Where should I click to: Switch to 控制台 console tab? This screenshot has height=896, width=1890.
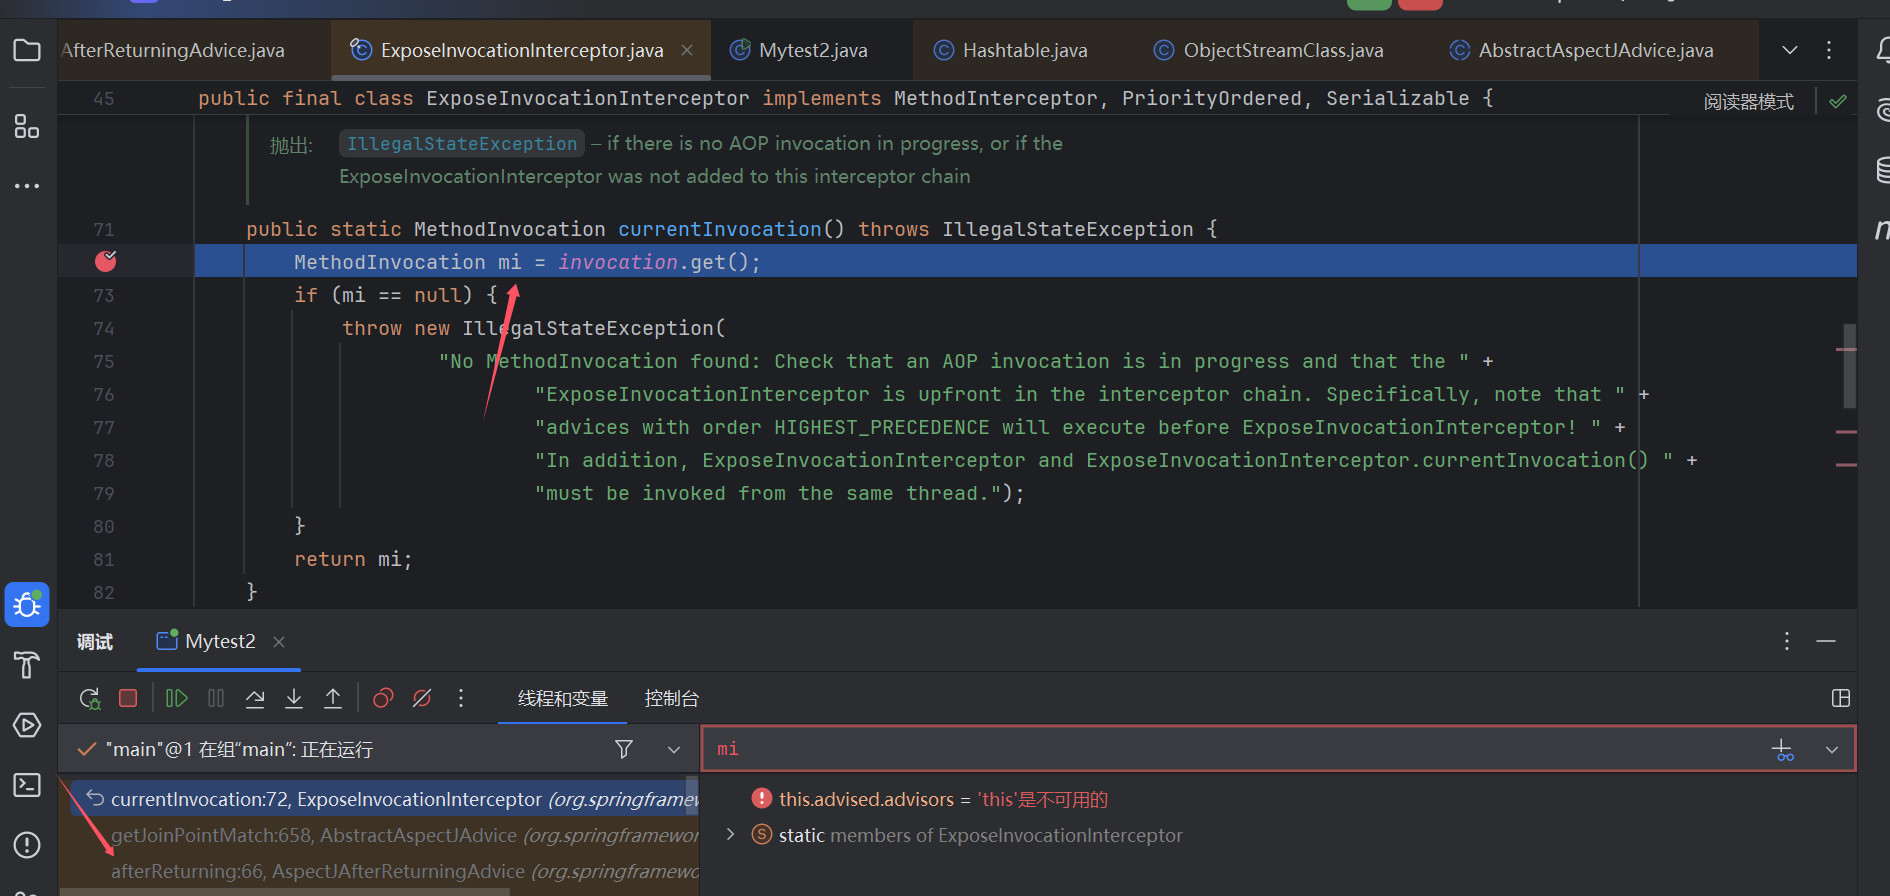click(x=671, y=698)
